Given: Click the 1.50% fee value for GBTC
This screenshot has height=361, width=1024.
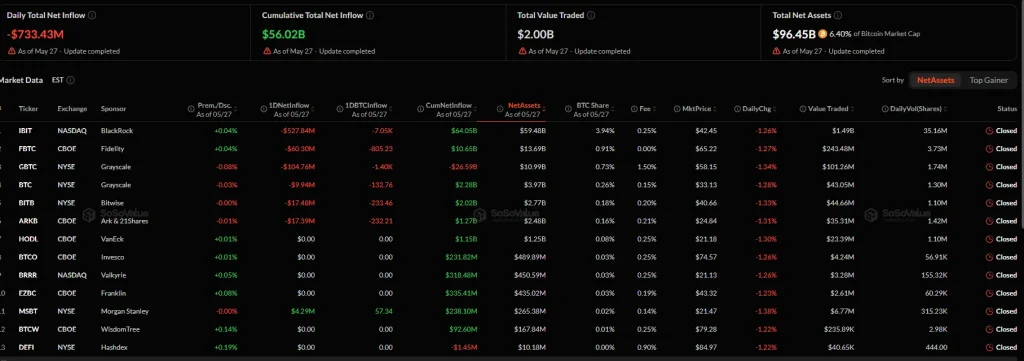Looking at the screenshot, I should (648, 166).
